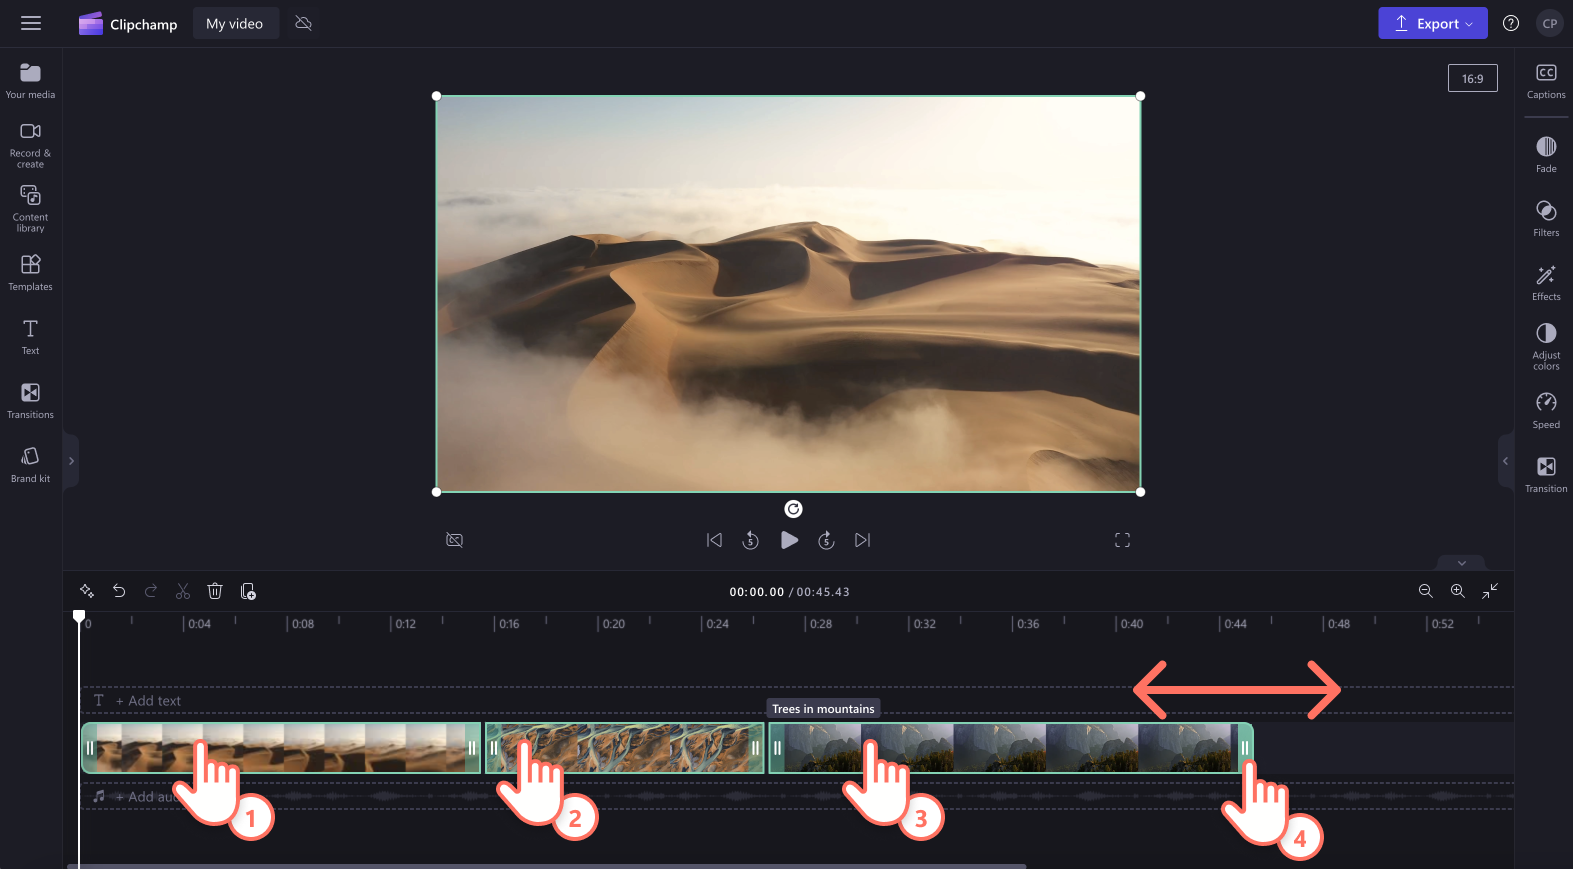Open the Transition panel on right sidebar

pyautogui.click(x=1546, y=474)
